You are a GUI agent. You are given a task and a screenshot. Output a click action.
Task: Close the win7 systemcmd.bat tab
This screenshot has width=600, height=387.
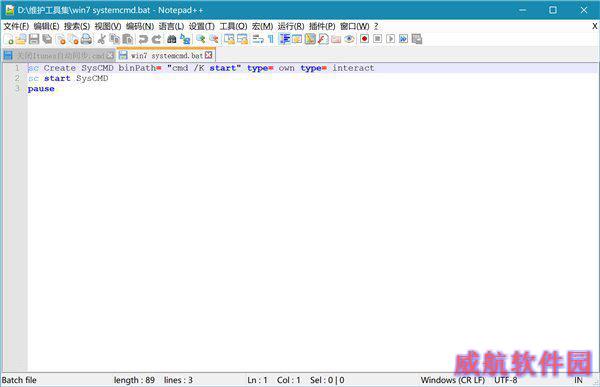click(x=209, y=55)
